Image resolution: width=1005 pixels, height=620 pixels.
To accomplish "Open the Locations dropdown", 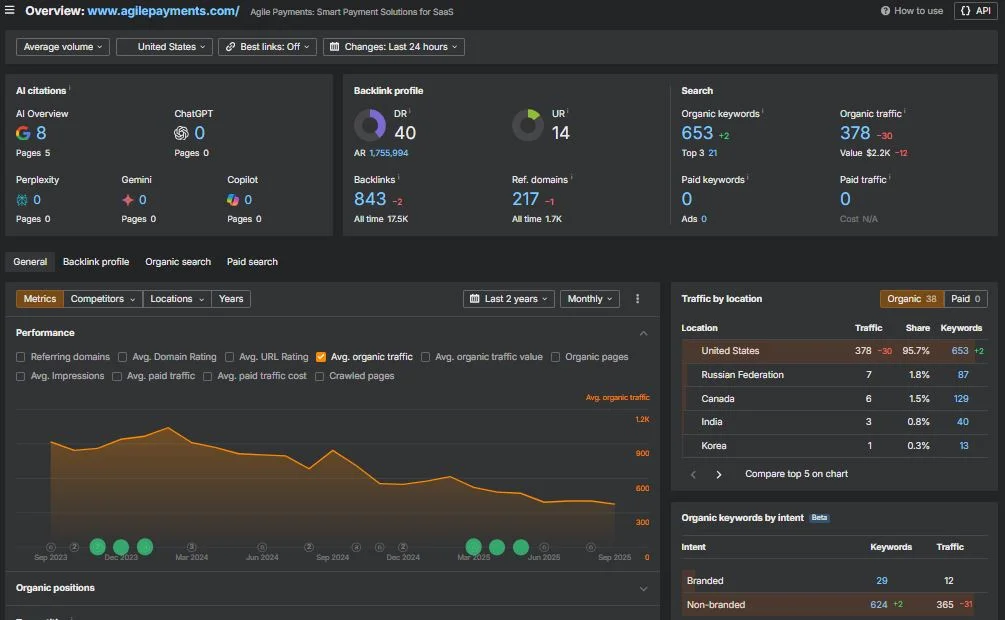I will point(177,299).
